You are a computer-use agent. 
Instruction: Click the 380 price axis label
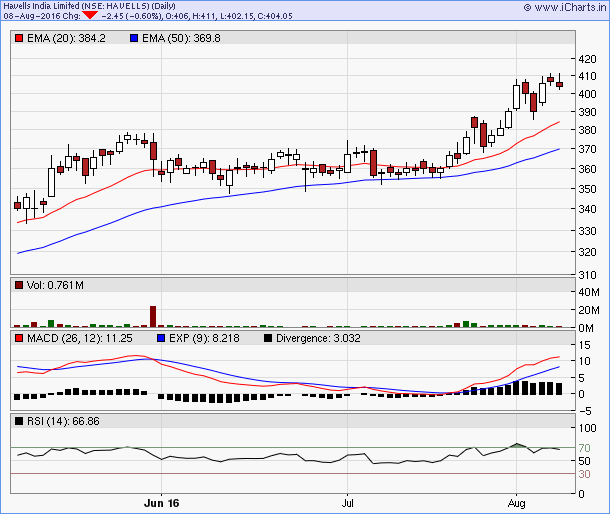pos(587,130)
